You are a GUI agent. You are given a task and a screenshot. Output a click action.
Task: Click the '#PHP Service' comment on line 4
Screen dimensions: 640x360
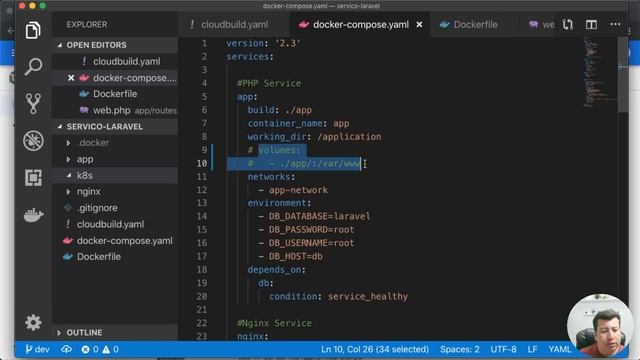click(x=269, y=83)
